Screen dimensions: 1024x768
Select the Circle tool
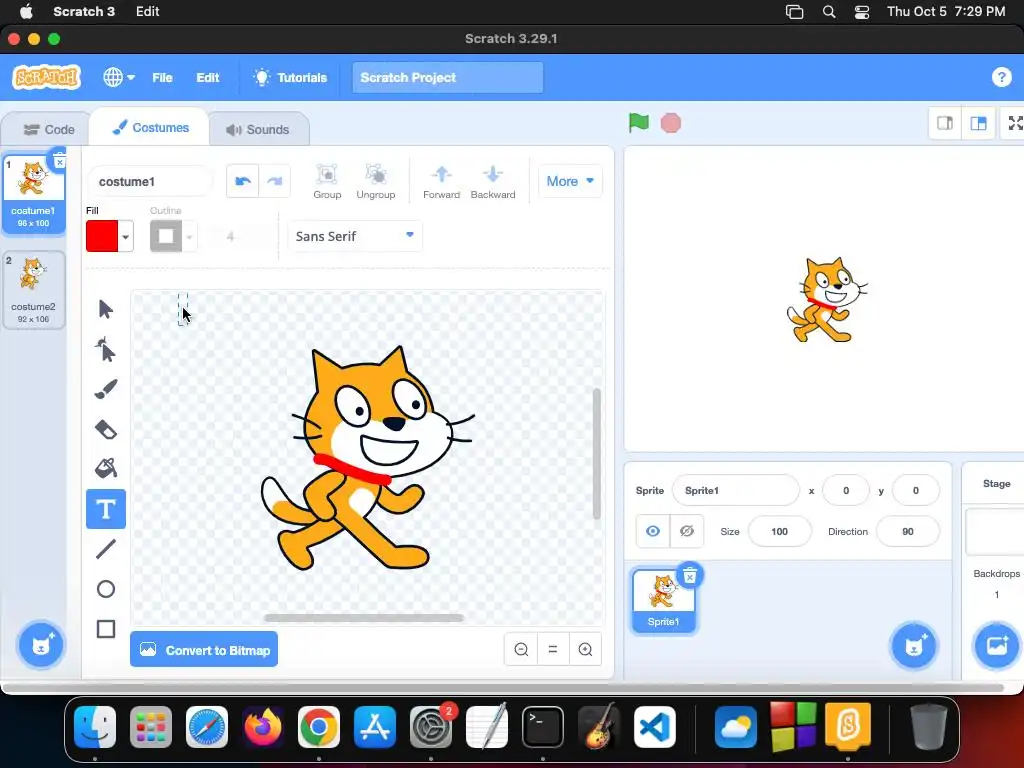tap(106, 589)
